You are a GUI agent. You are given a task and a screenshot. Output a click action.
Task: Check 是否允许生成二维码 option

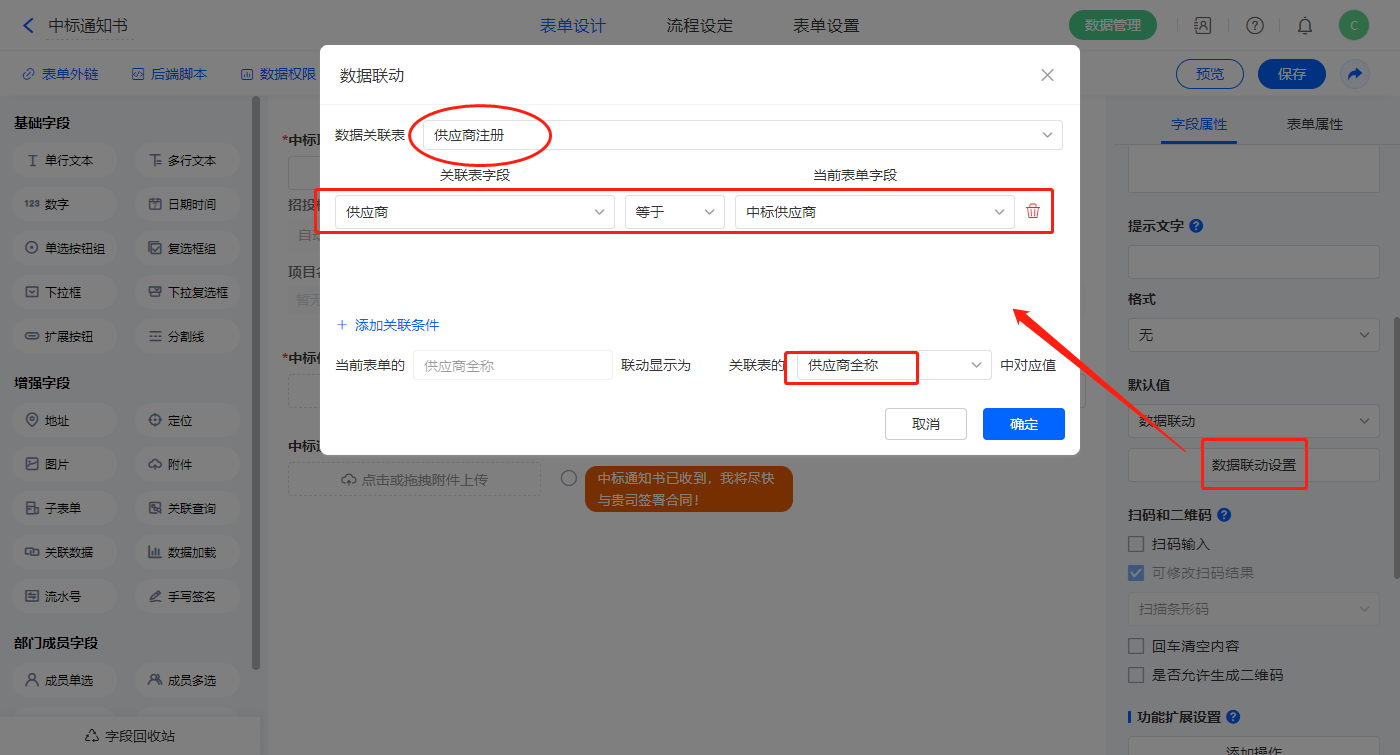pos(1136,675)
